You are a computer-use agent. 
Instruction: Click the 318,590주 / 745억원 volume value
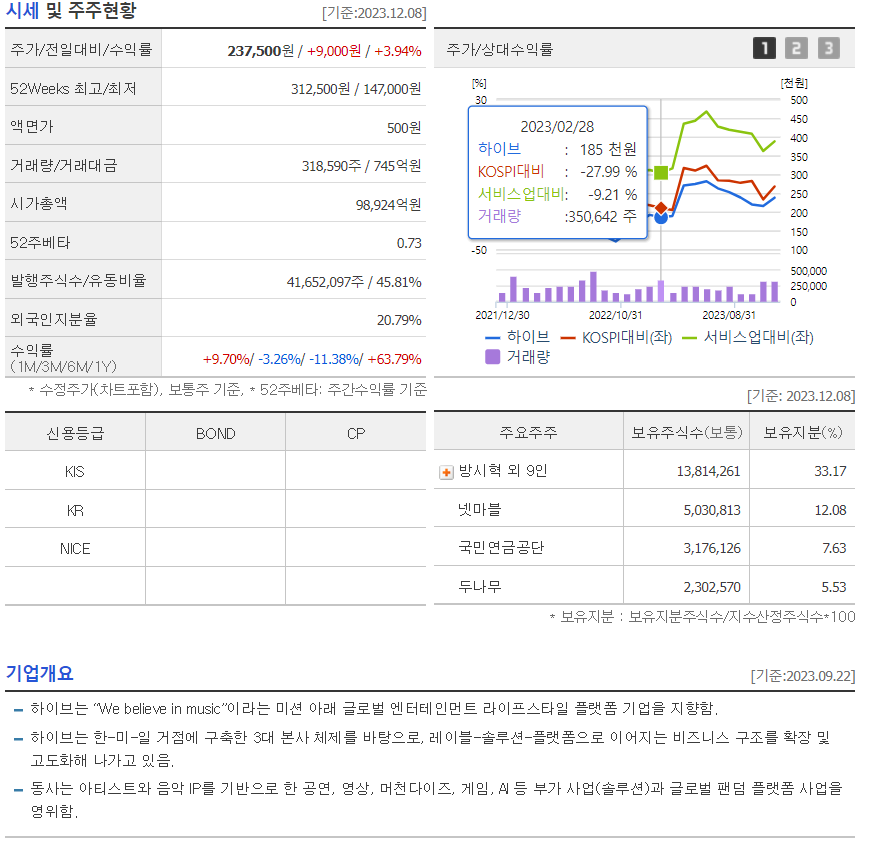pyautogui.click(x=362, y=166)
